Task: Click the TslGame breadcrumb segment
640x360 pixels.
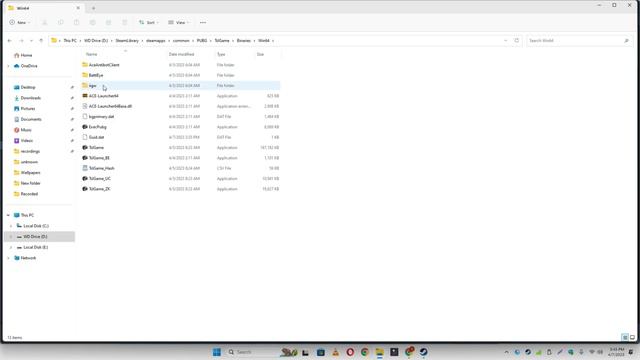Action: click(222, 40)
